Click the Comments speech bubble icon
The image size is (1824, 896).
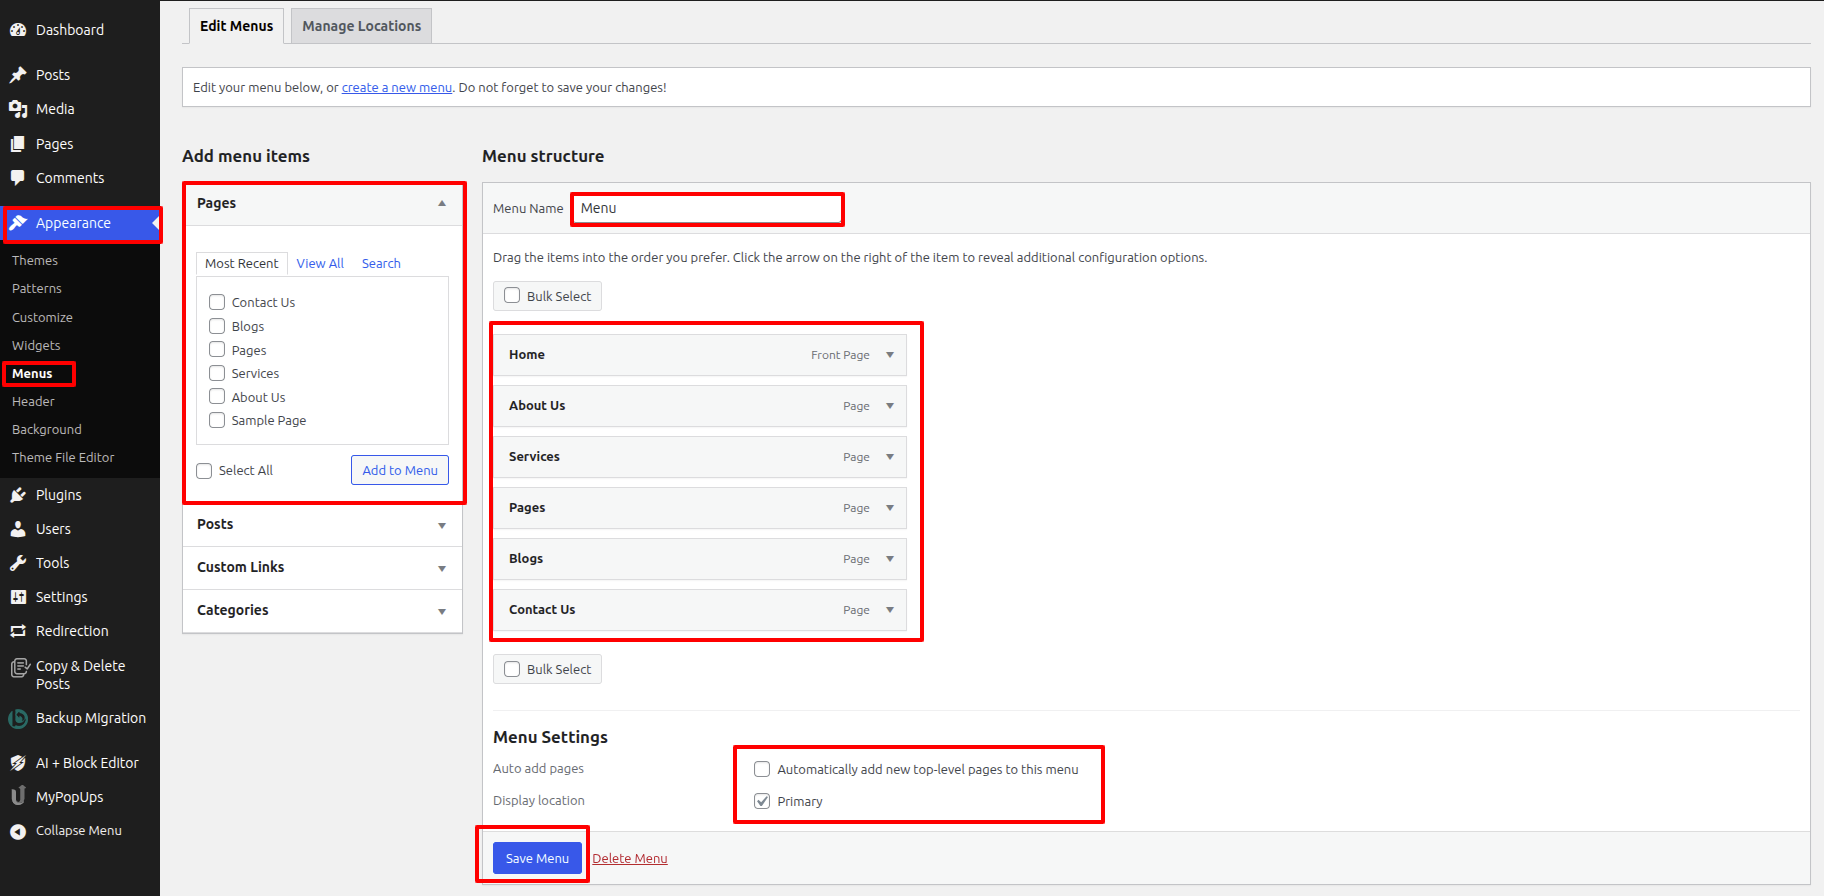click(x=18, y=178)
